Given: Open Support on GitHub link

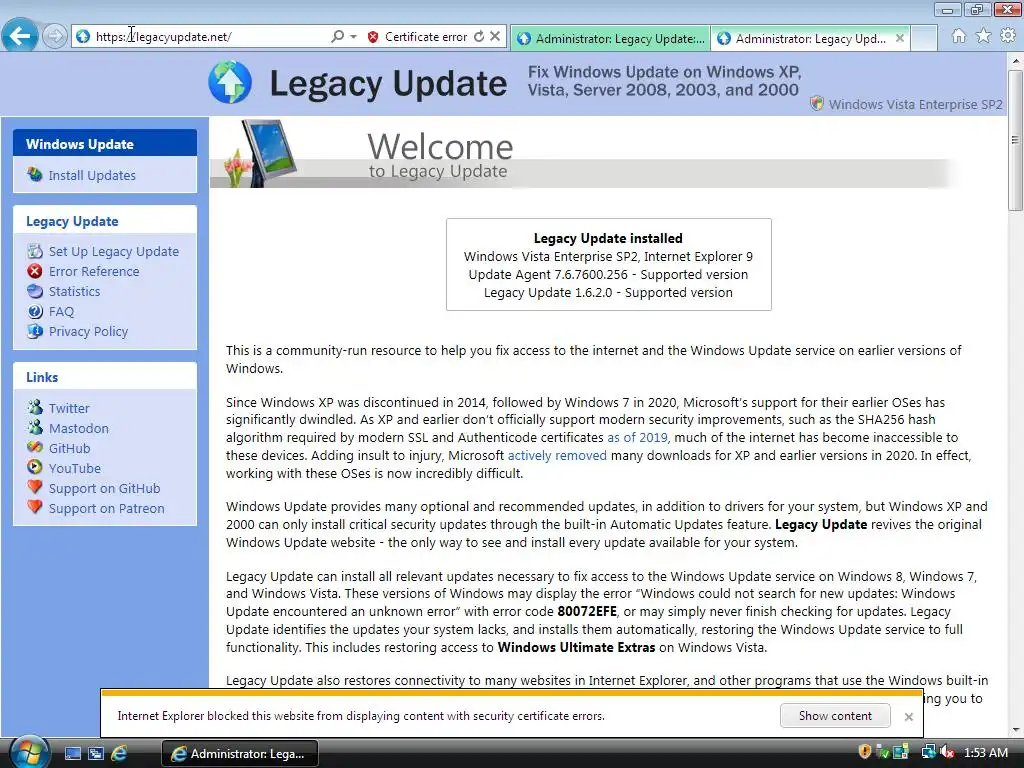Looking at the screenshot, I should 104,488.
